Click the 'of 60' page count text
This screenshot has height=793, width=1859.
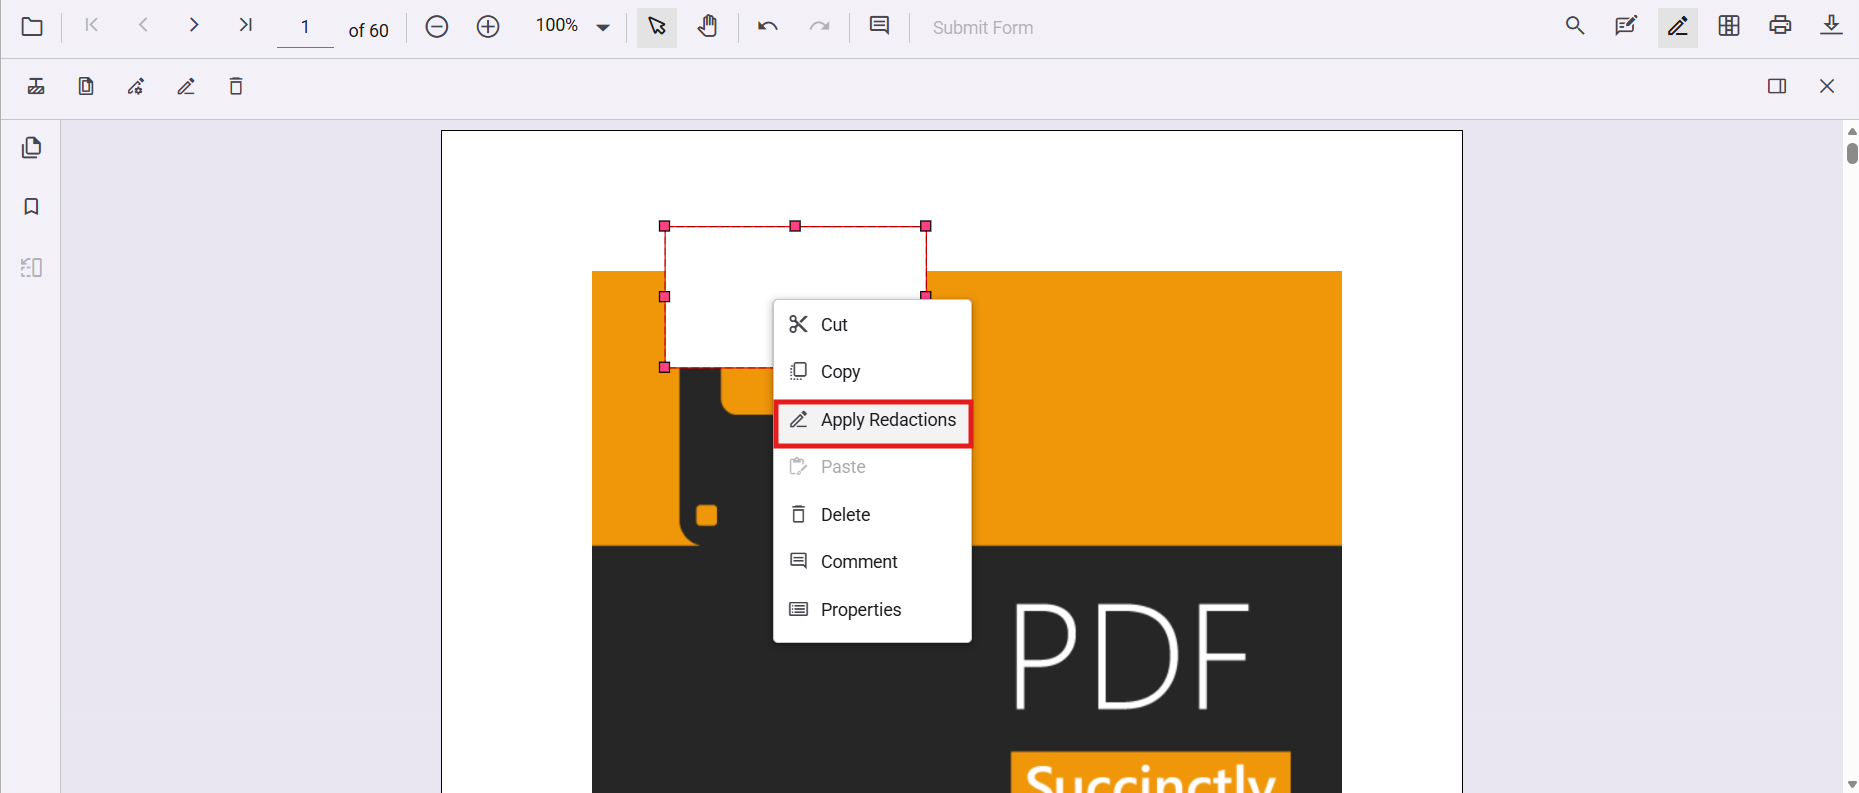point(368,31)
